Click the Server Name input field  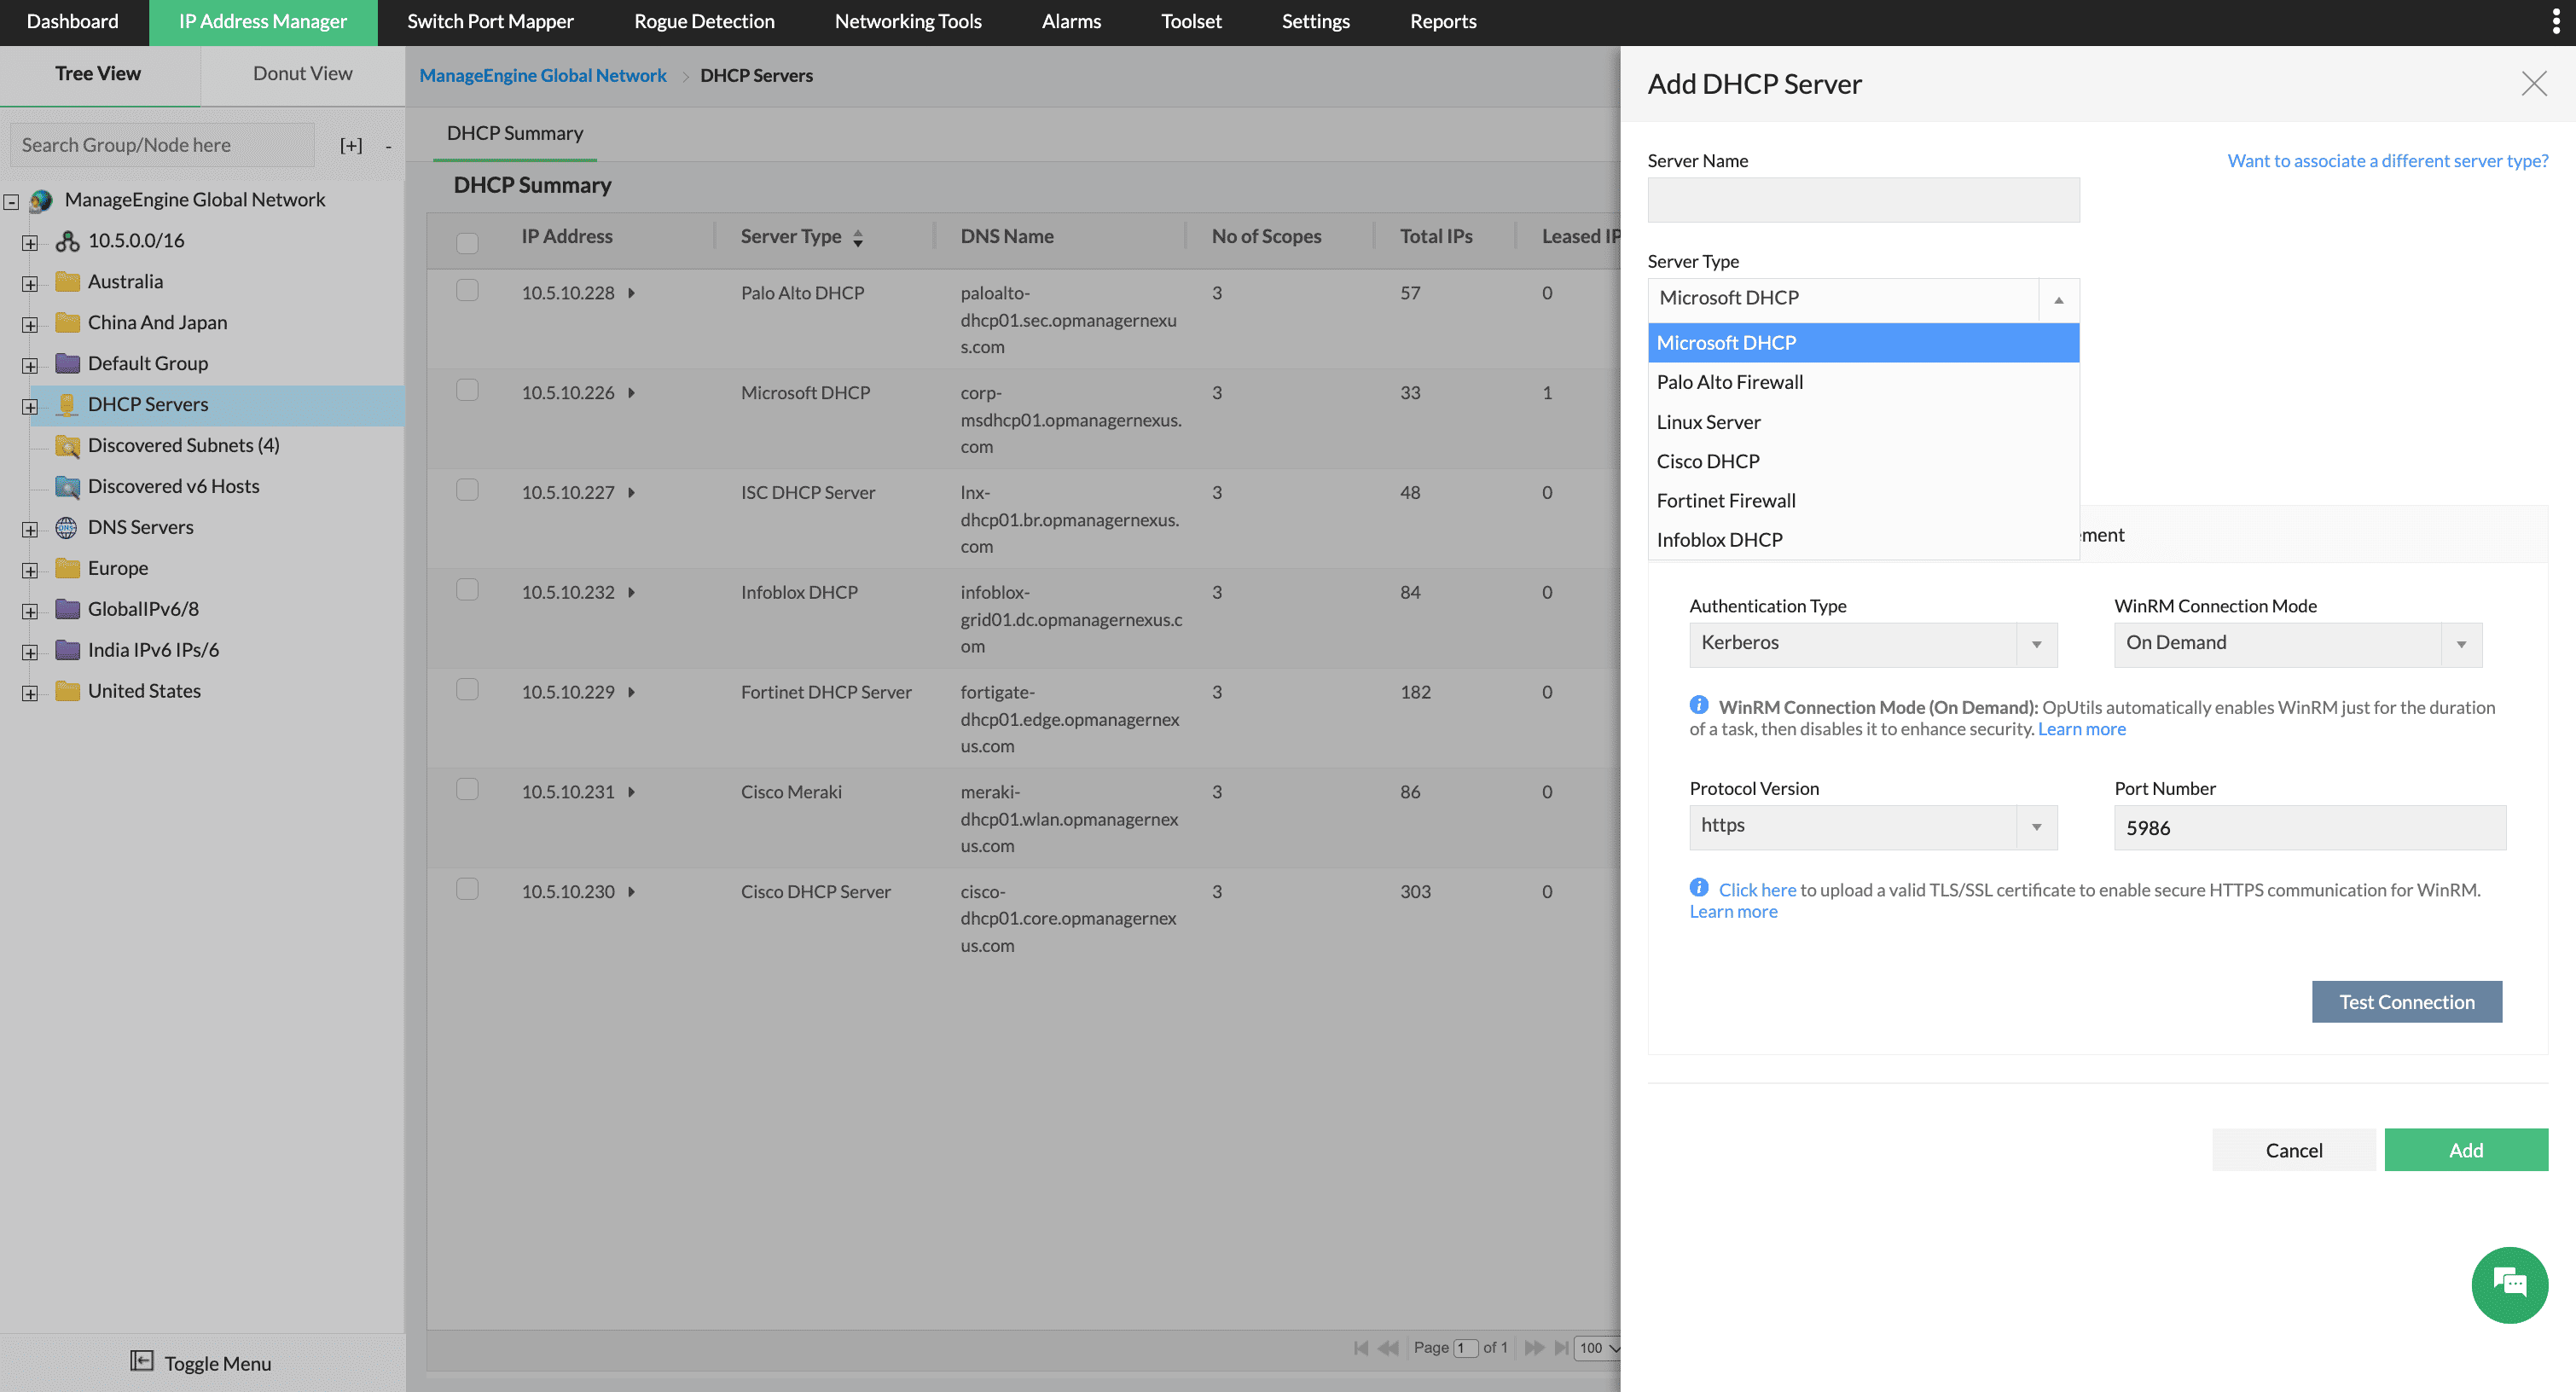click(1863, 200)
